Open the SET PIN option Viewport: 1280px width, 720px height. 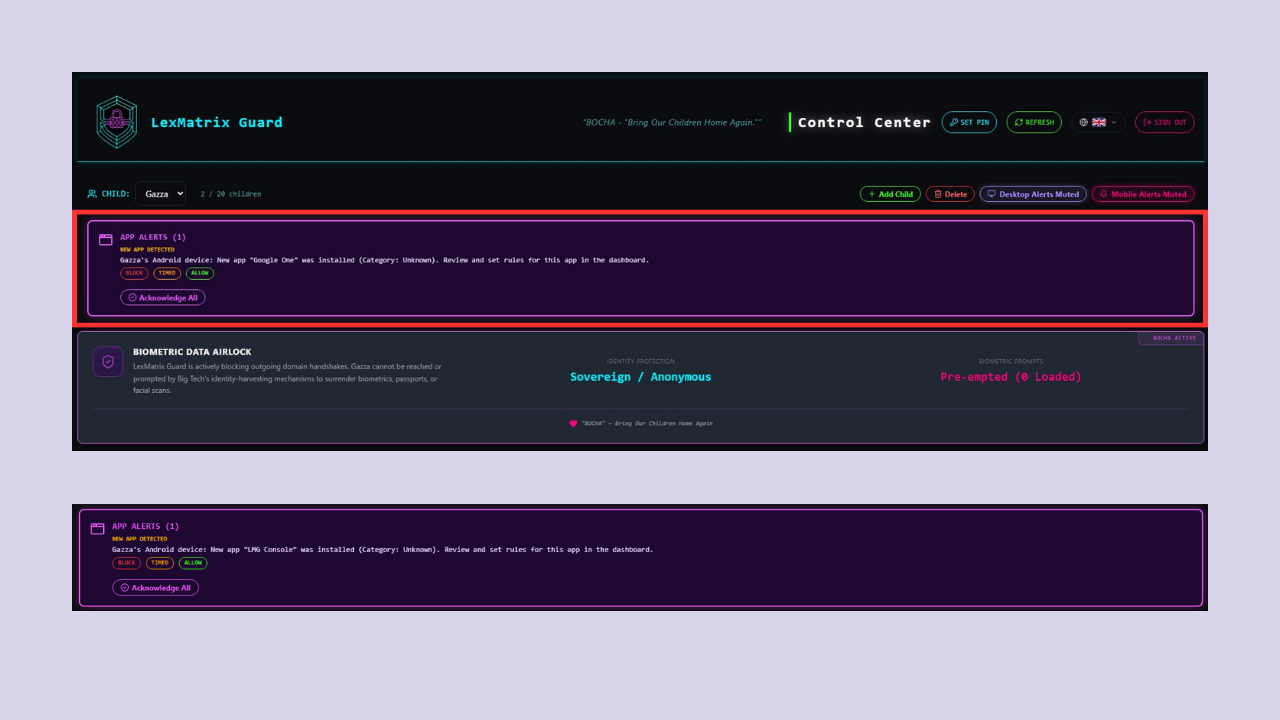coord(969,122)
